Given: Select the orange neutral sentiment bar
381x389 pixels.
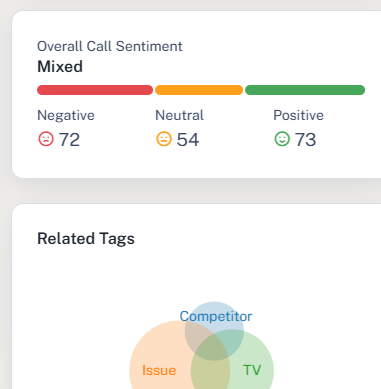Looking at the screenshot, I should click(199, 90).
